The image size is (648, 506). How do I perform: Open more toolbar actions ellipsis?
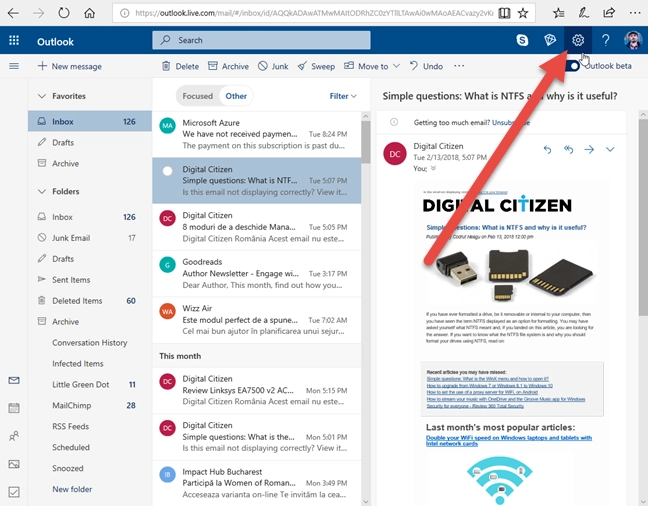pos(459,66)
